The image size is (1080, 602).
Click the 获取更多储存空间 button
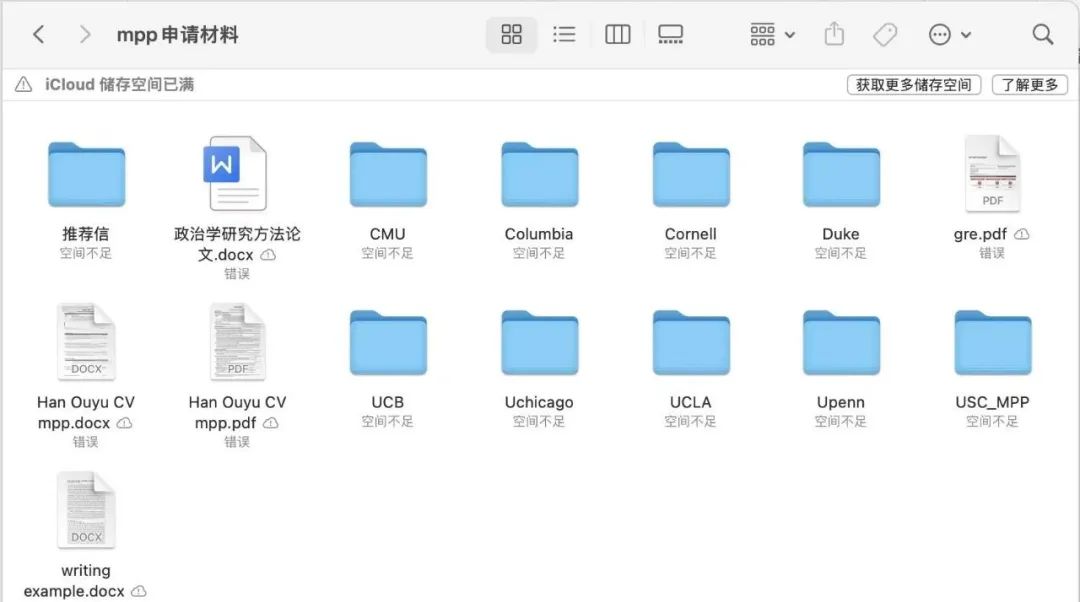click(x=914, y=85)
